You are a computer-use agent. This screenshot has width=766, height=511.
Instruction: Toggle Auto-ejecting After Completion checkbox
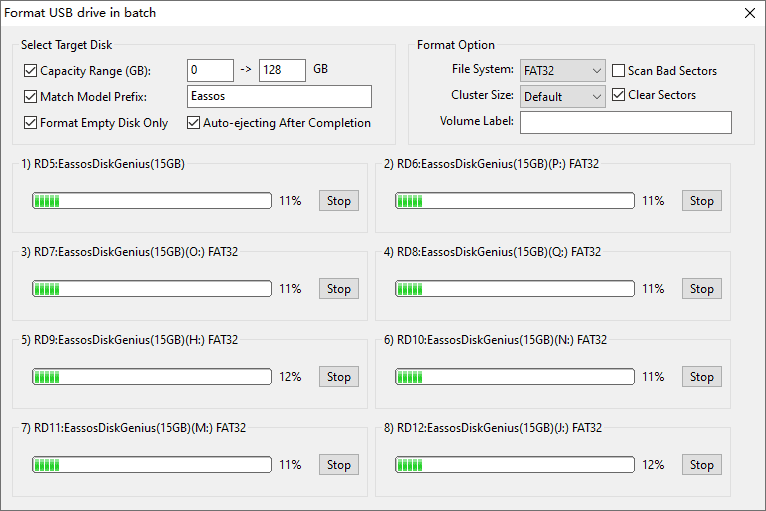tap(194, 123)
